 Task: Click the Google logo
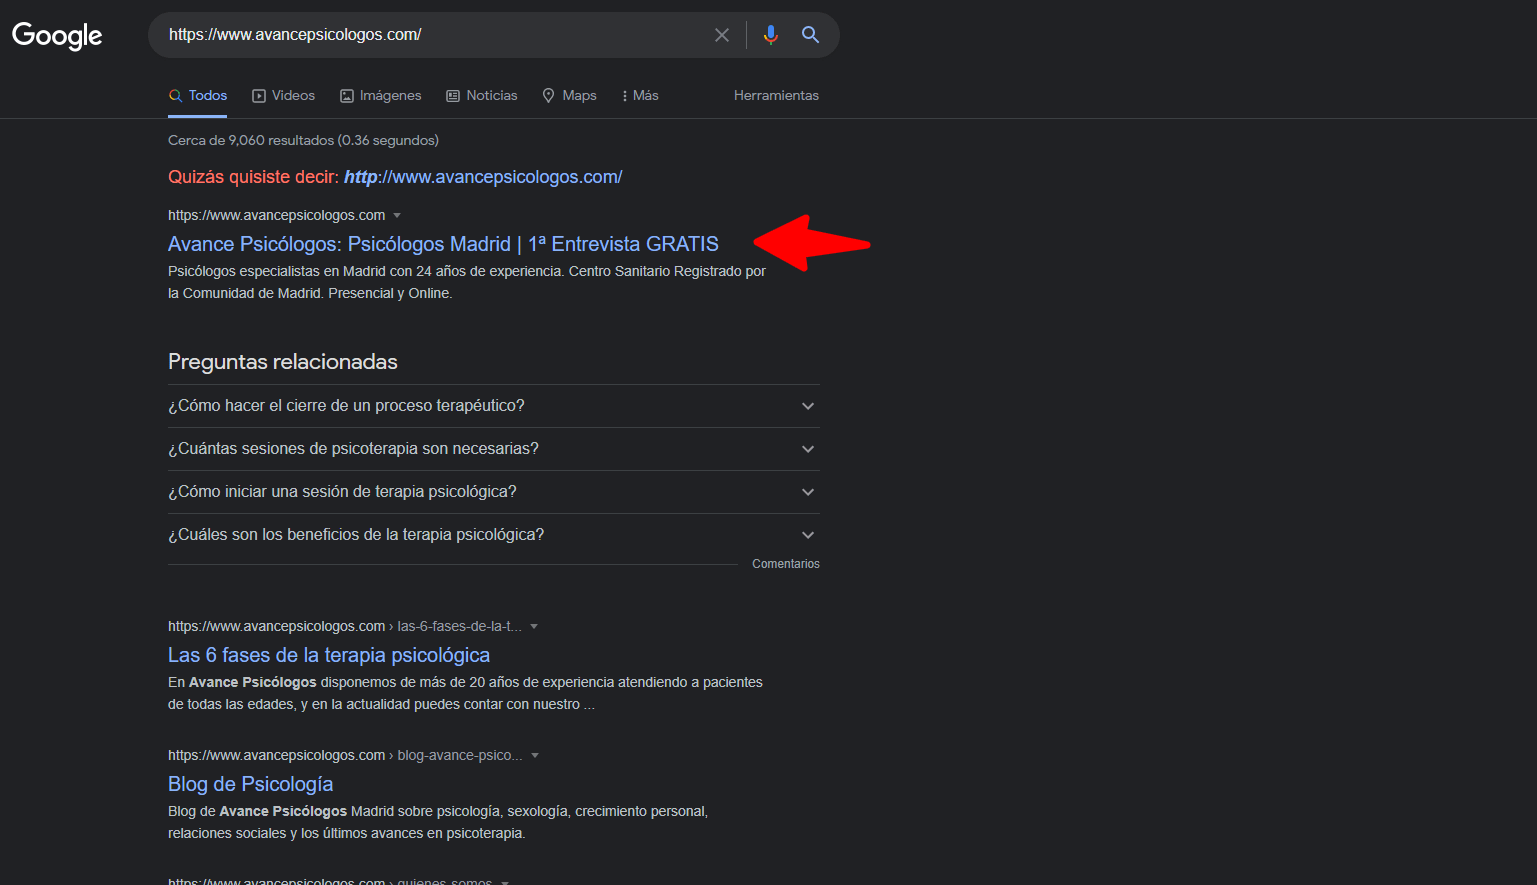tap(57, 36)
